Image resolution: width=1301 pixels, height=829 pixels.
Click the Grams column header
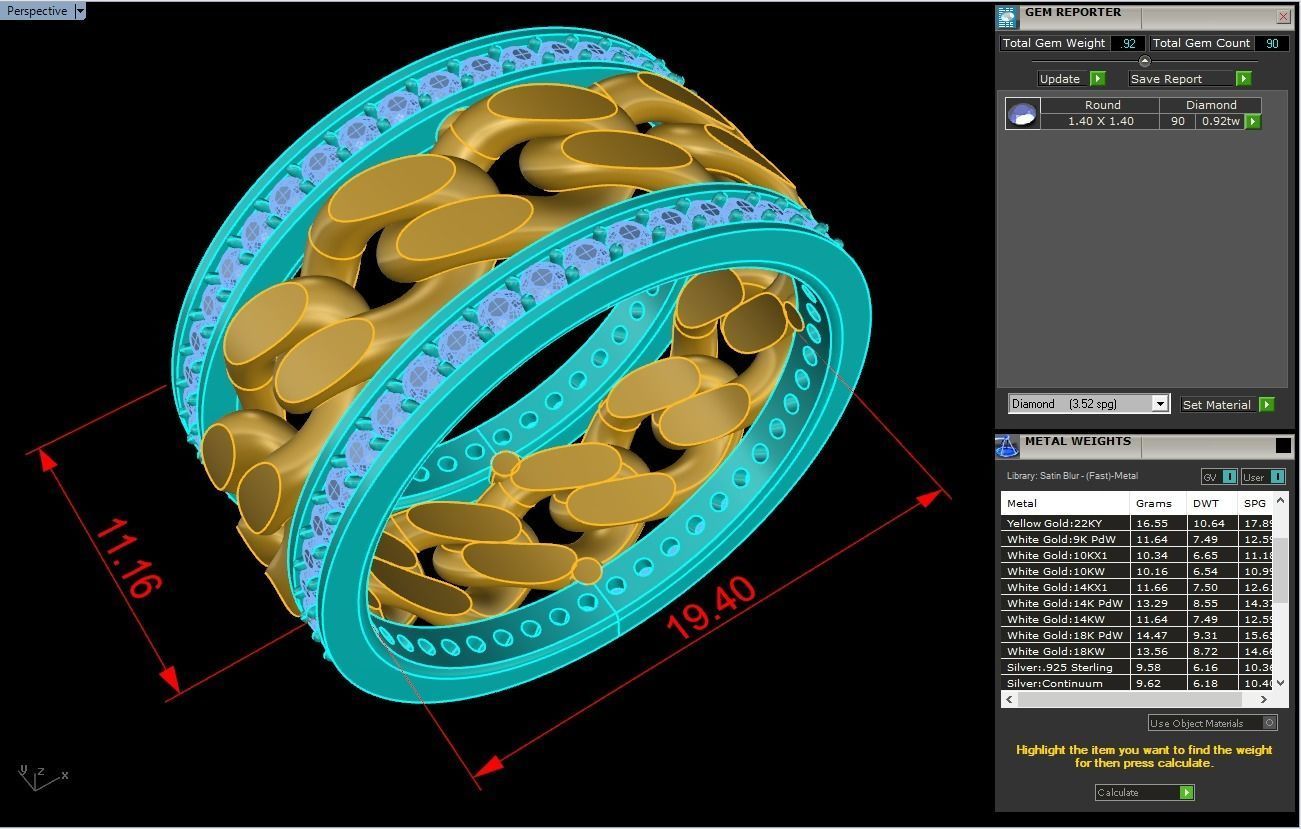(1158, 503)
